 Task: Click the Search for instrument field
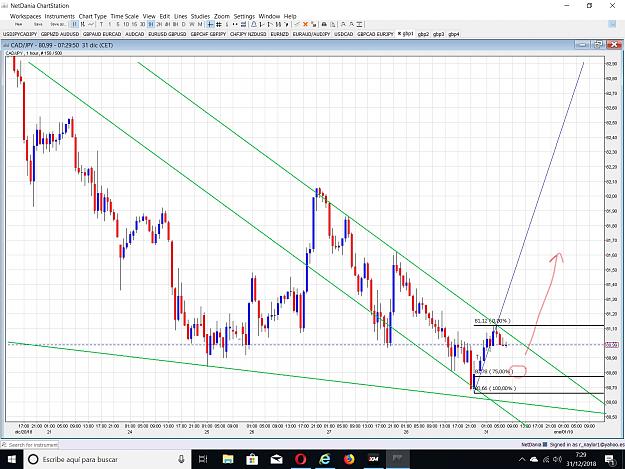pos(30,444)
